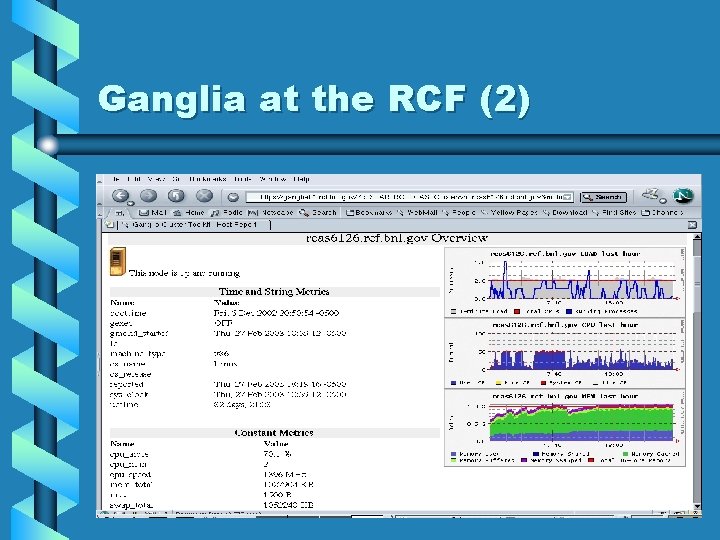Click the server node icon on page
This screenshot has width=720, height=540.
click(118, 262)
